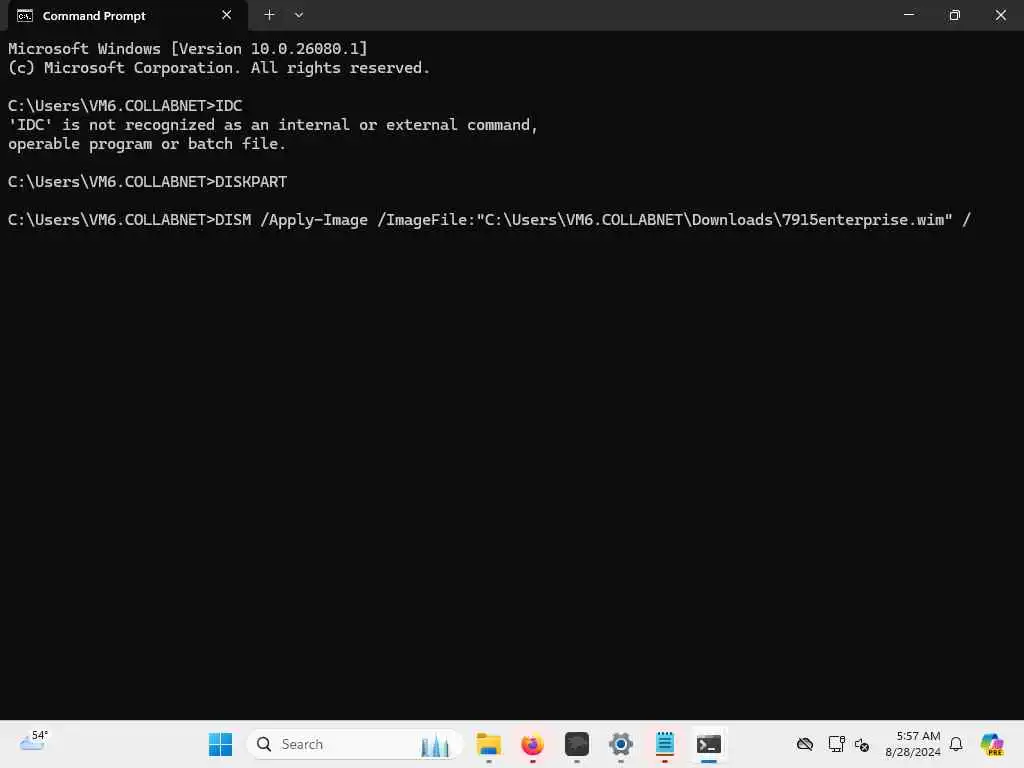Open the dark square app on taskbar

pos(577,744)
